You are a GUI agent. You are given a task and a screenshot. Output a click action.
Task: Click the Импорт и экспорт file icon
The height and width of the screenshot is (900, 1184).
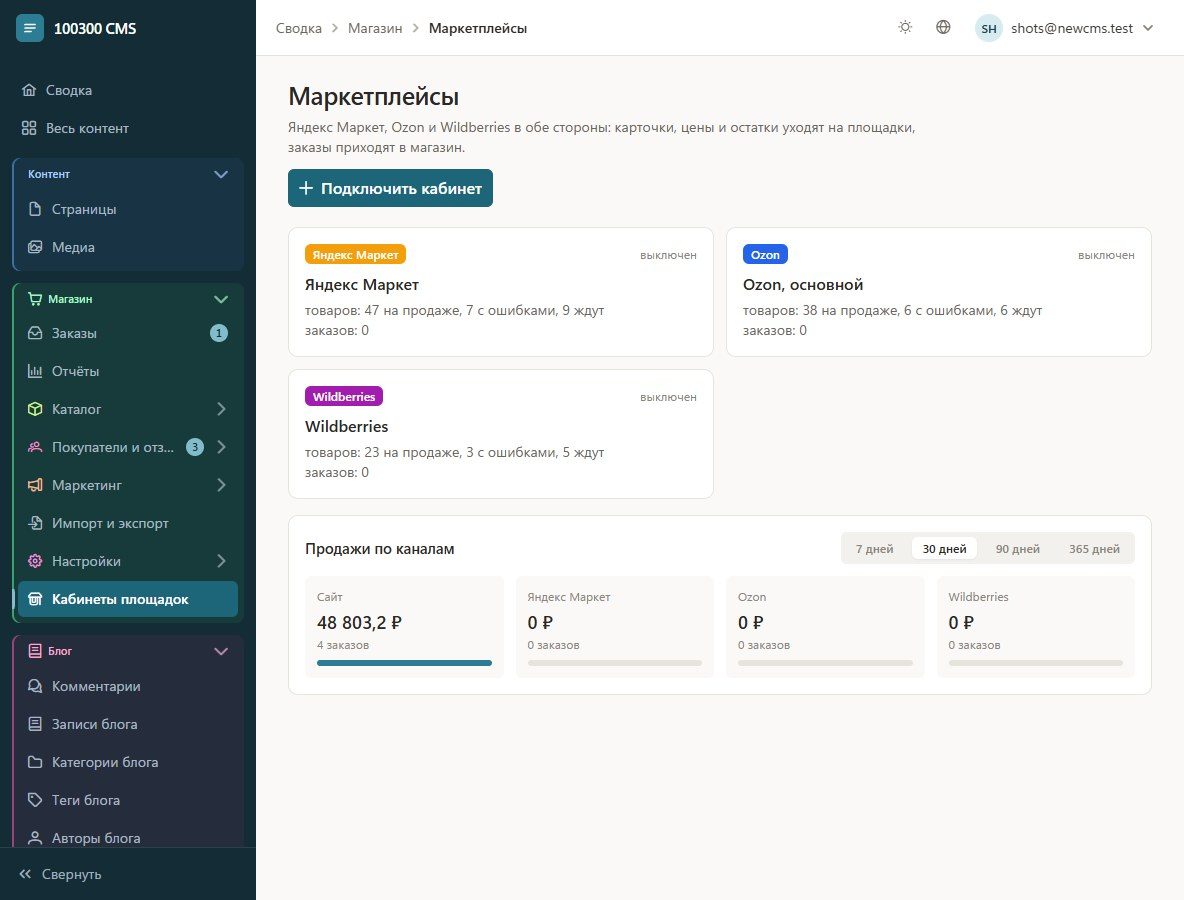point(35,522)
